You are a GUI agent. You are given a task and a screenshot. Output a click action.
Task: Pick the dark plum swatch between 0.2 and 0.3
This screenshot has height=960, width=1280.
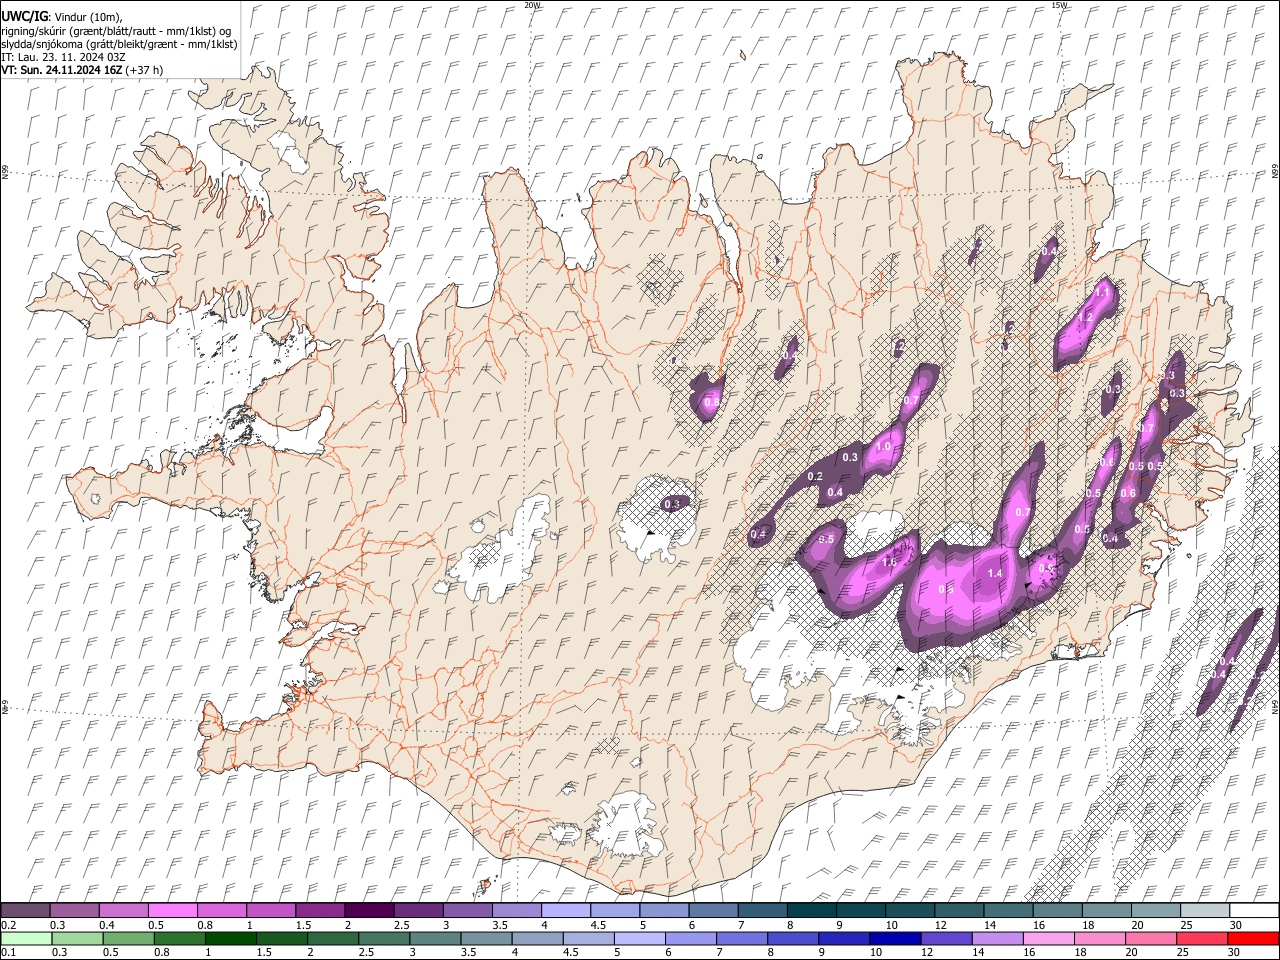(25, 910)
